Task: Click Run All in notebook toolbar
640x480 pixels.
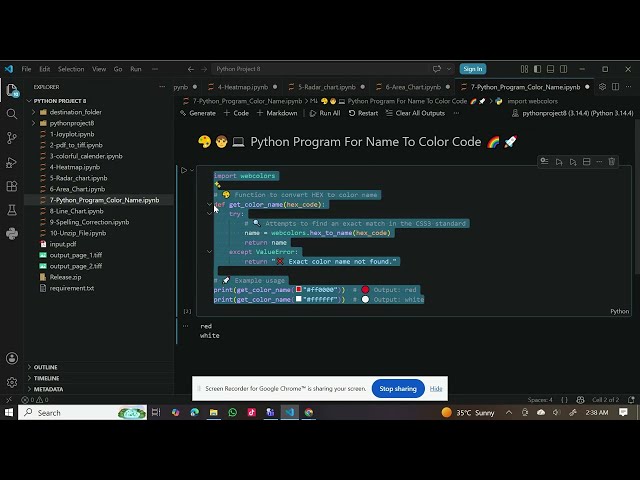Action: click(325, 113)
